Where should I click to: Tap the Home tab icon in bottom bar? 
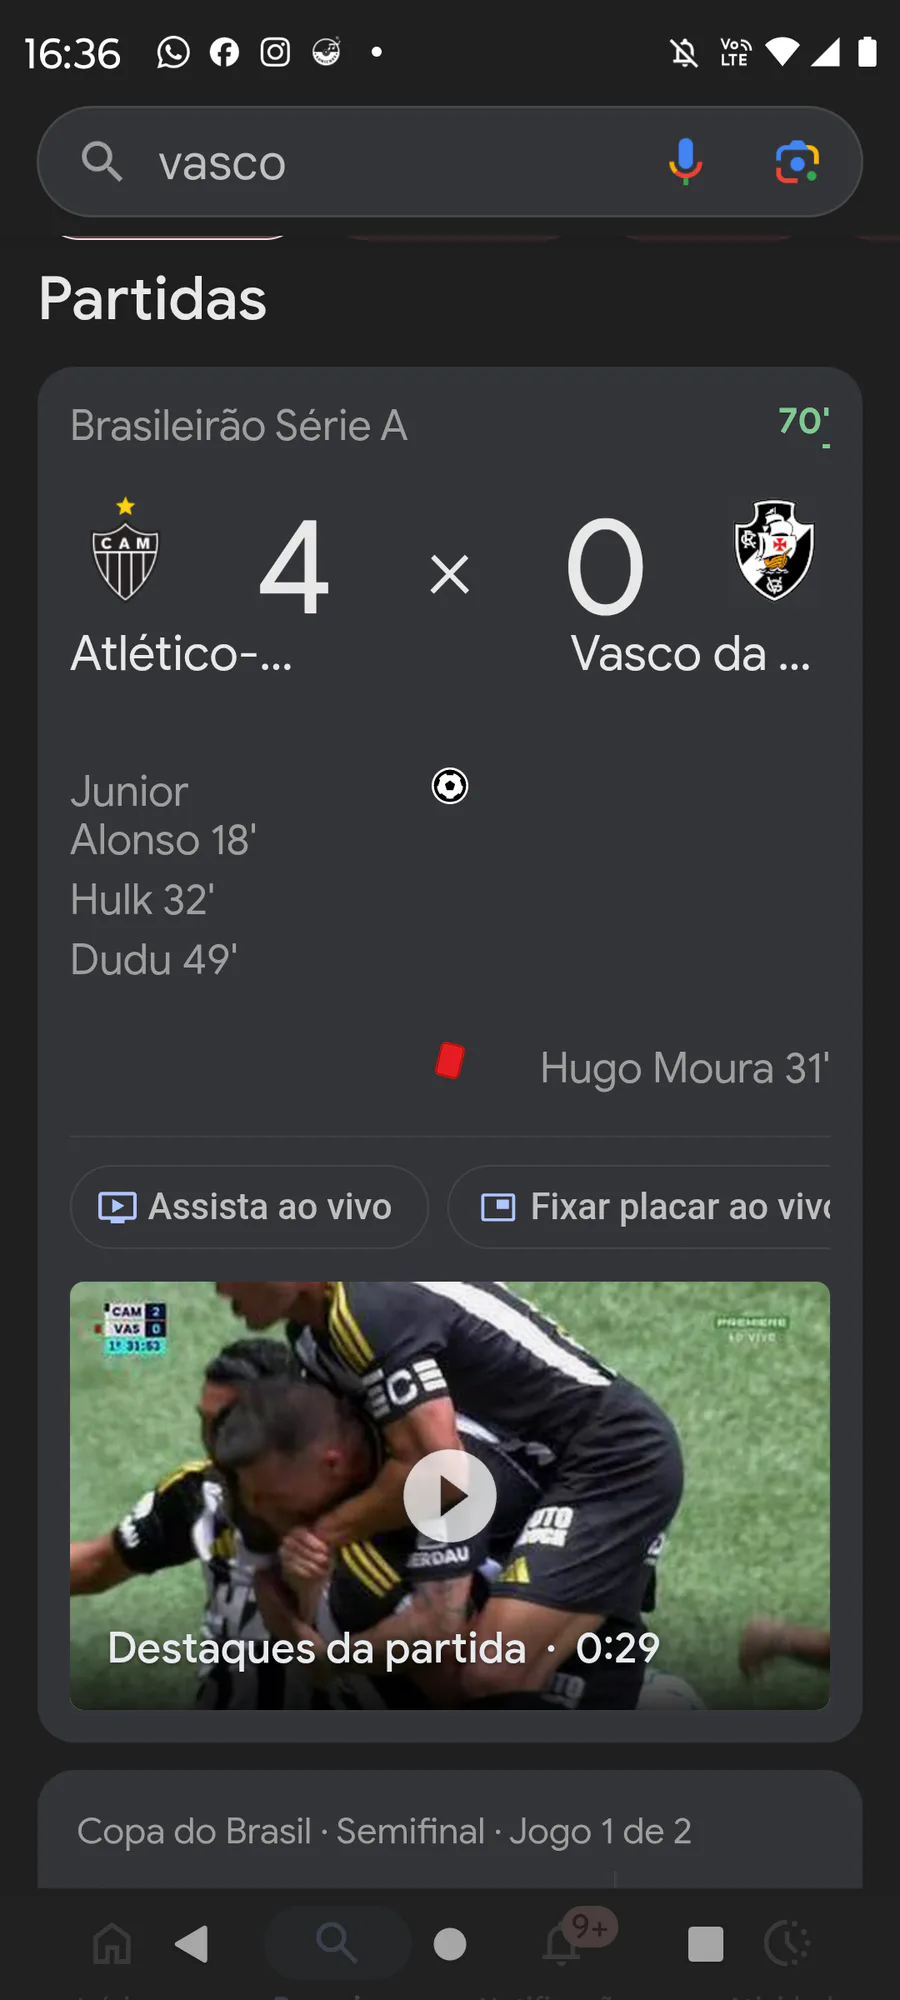pos(112,1944)
